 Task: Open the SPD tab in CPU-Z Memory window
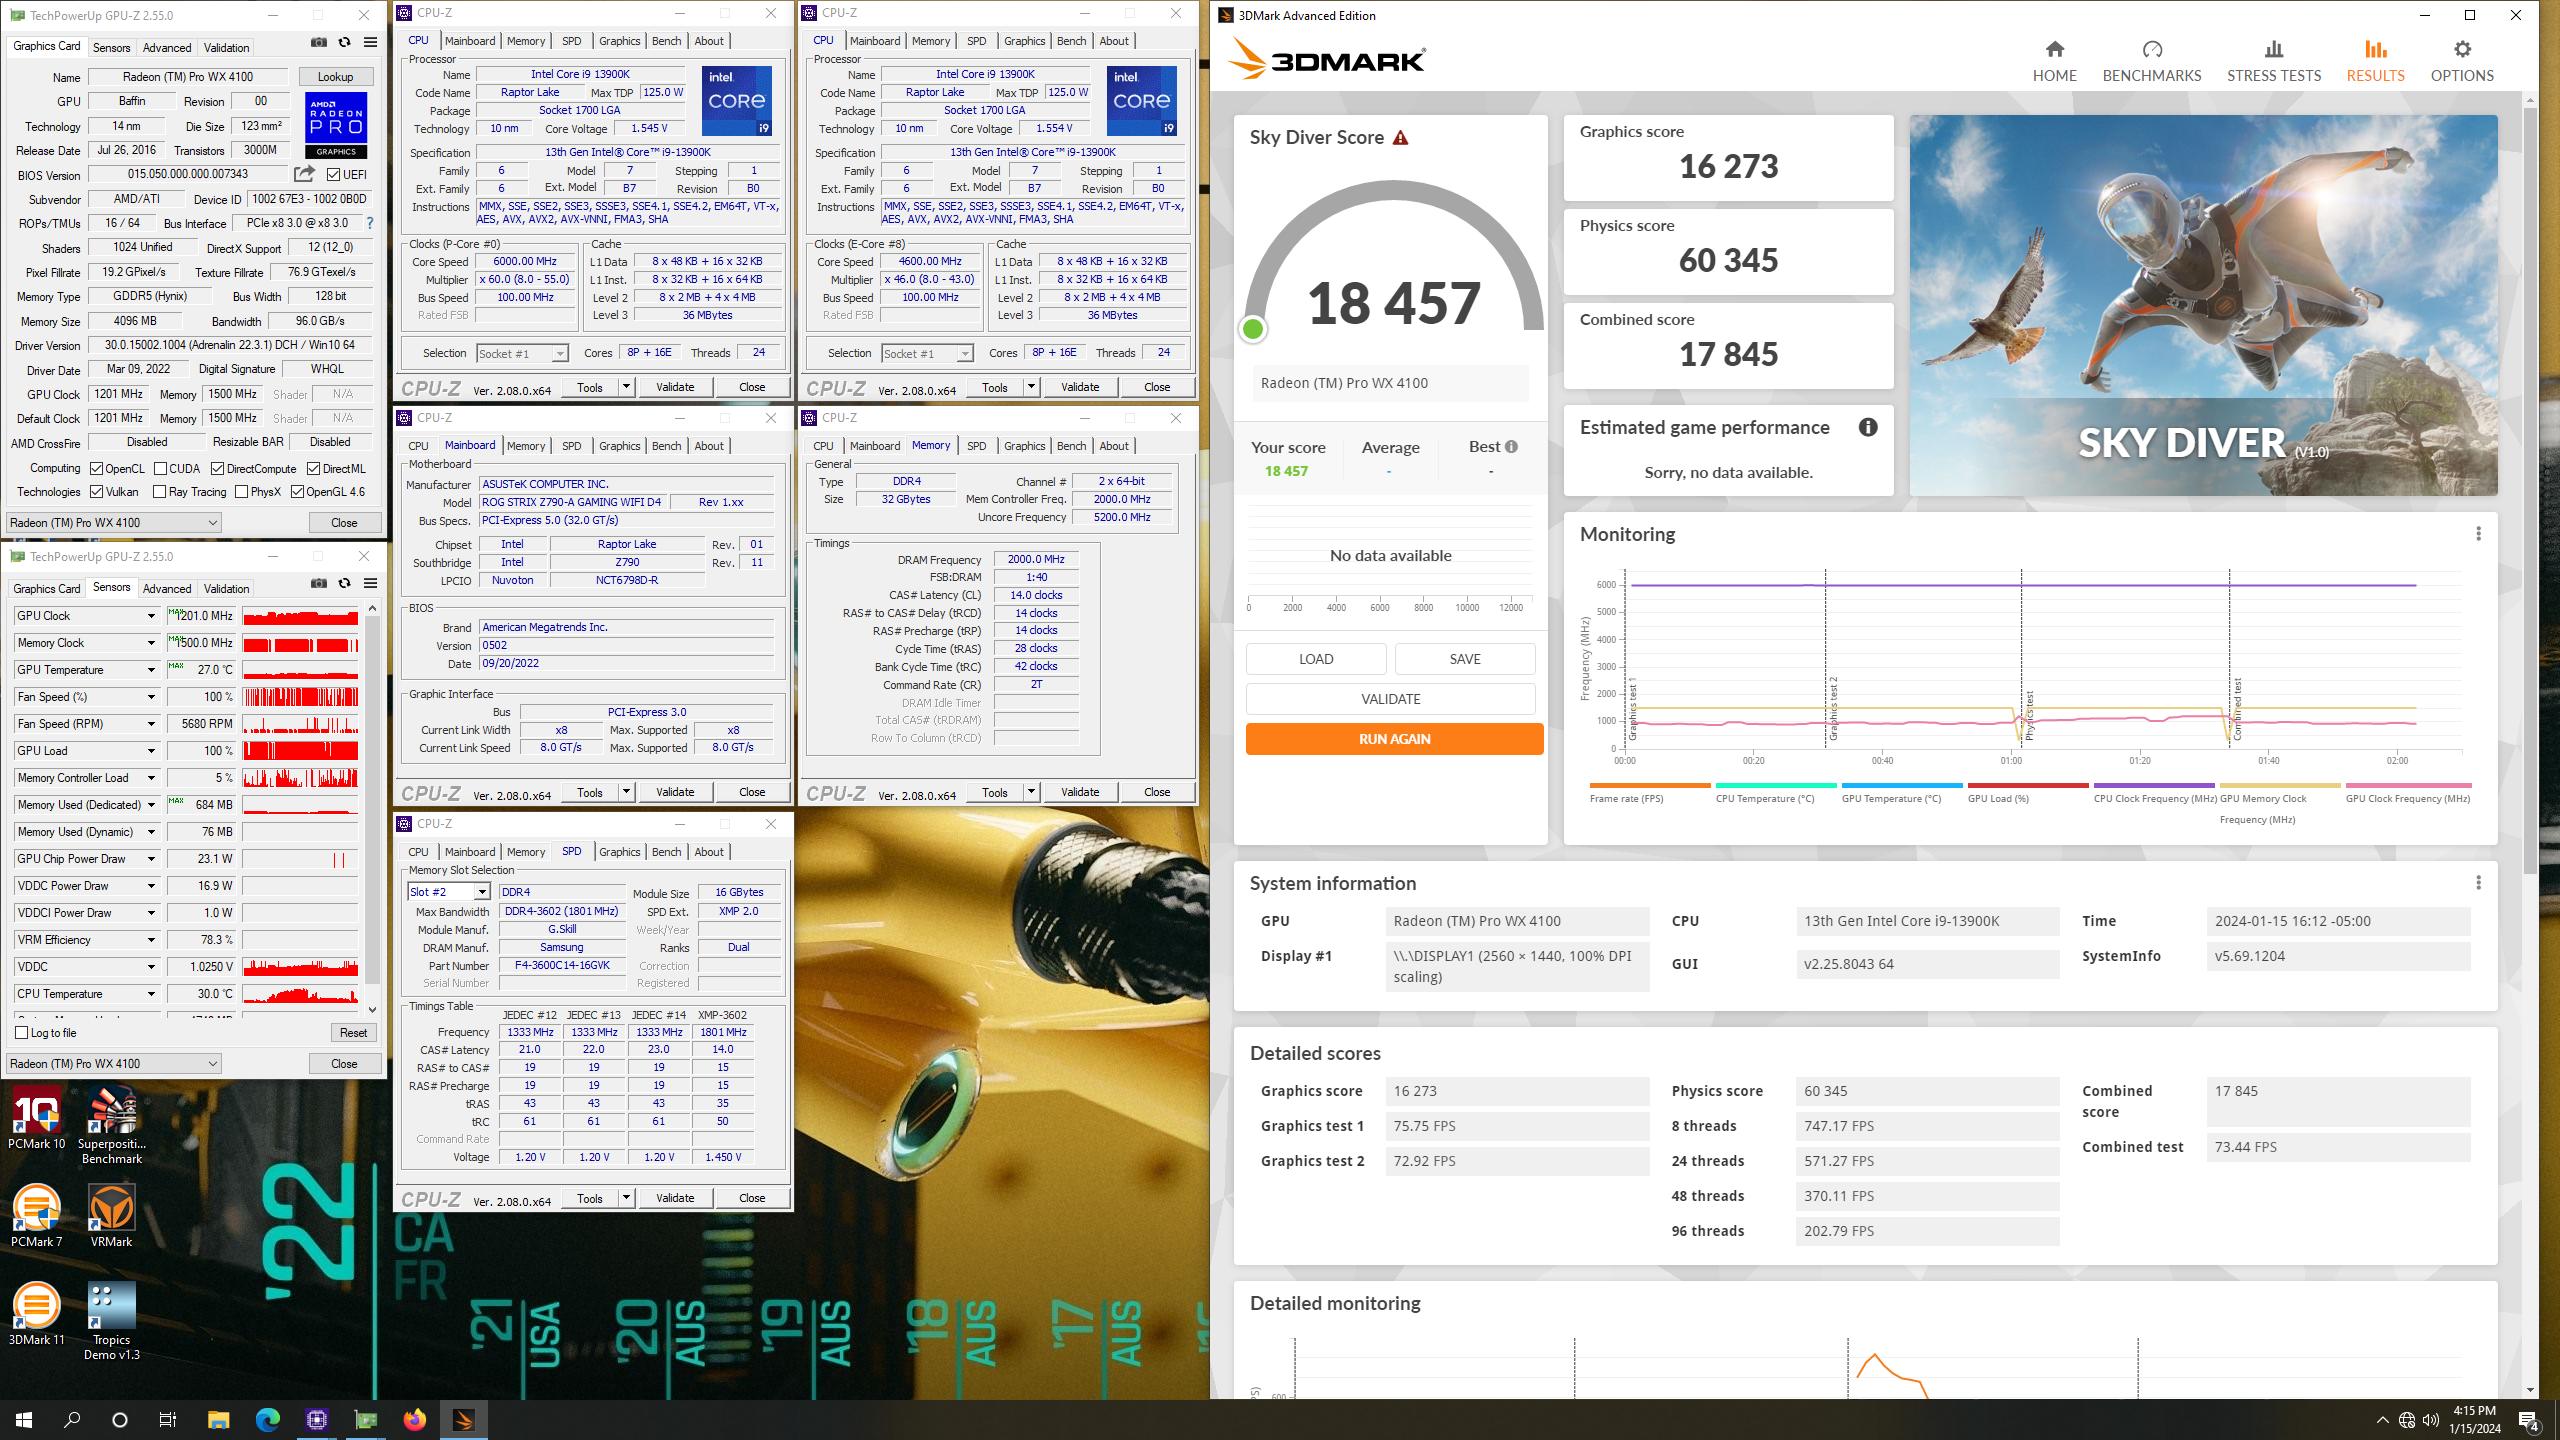976,446
